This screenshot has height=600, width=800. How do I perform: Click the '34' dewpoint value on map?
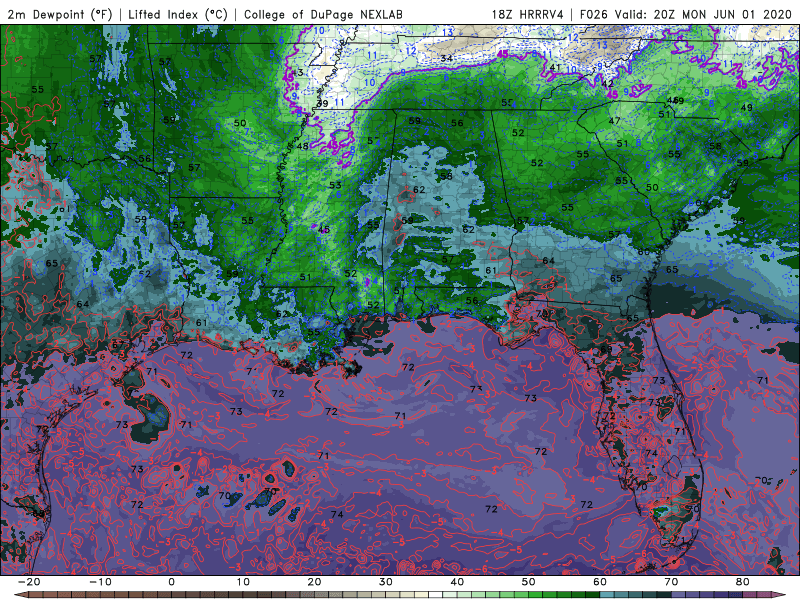[x=447, y=58]
